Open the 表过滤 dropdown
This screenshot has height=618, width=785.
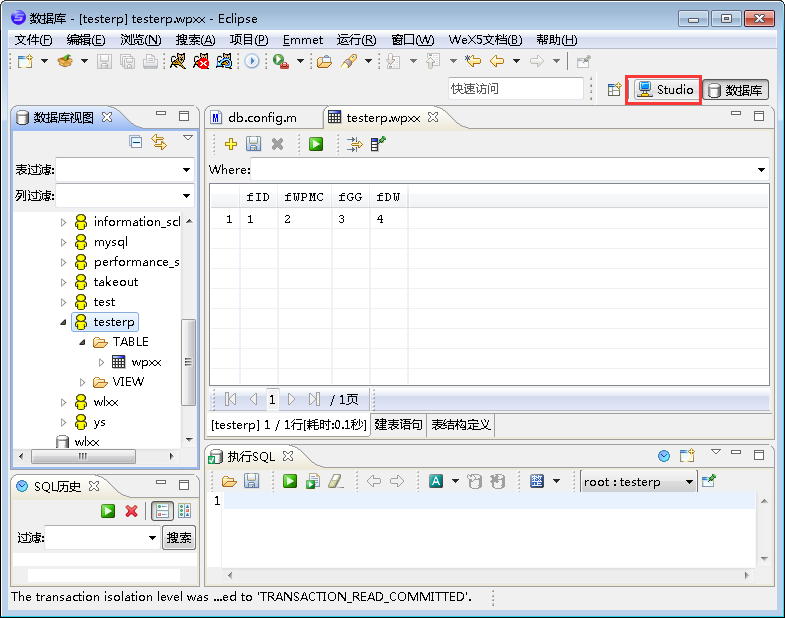pos(187,170)
